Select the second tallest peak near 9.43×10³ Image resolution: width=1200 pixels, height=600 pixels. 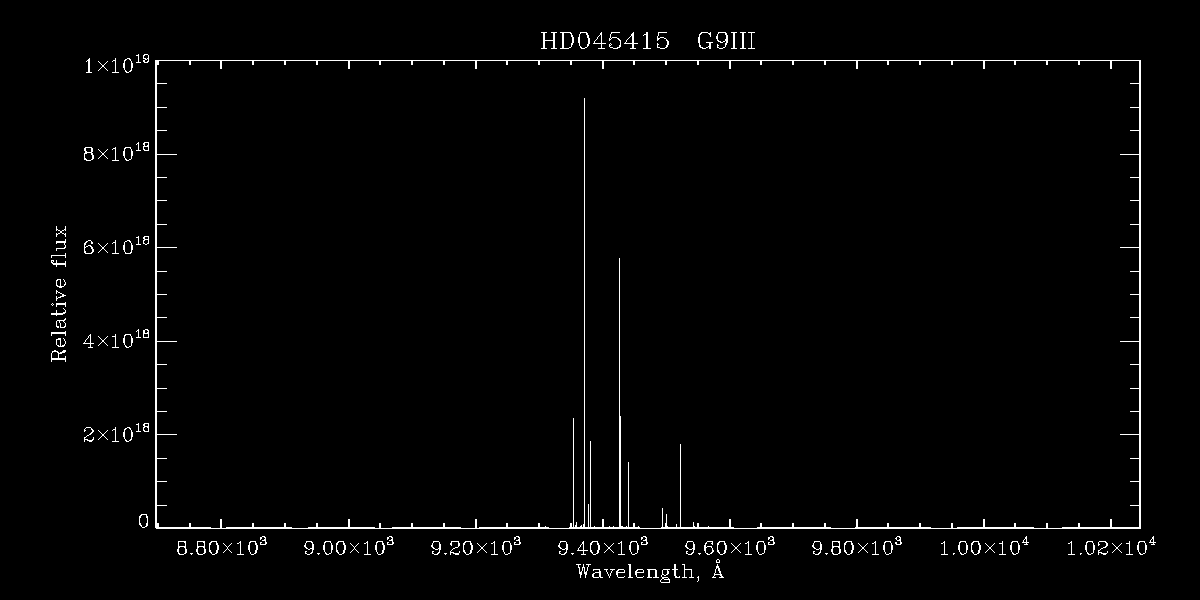(x=619, y=392)
